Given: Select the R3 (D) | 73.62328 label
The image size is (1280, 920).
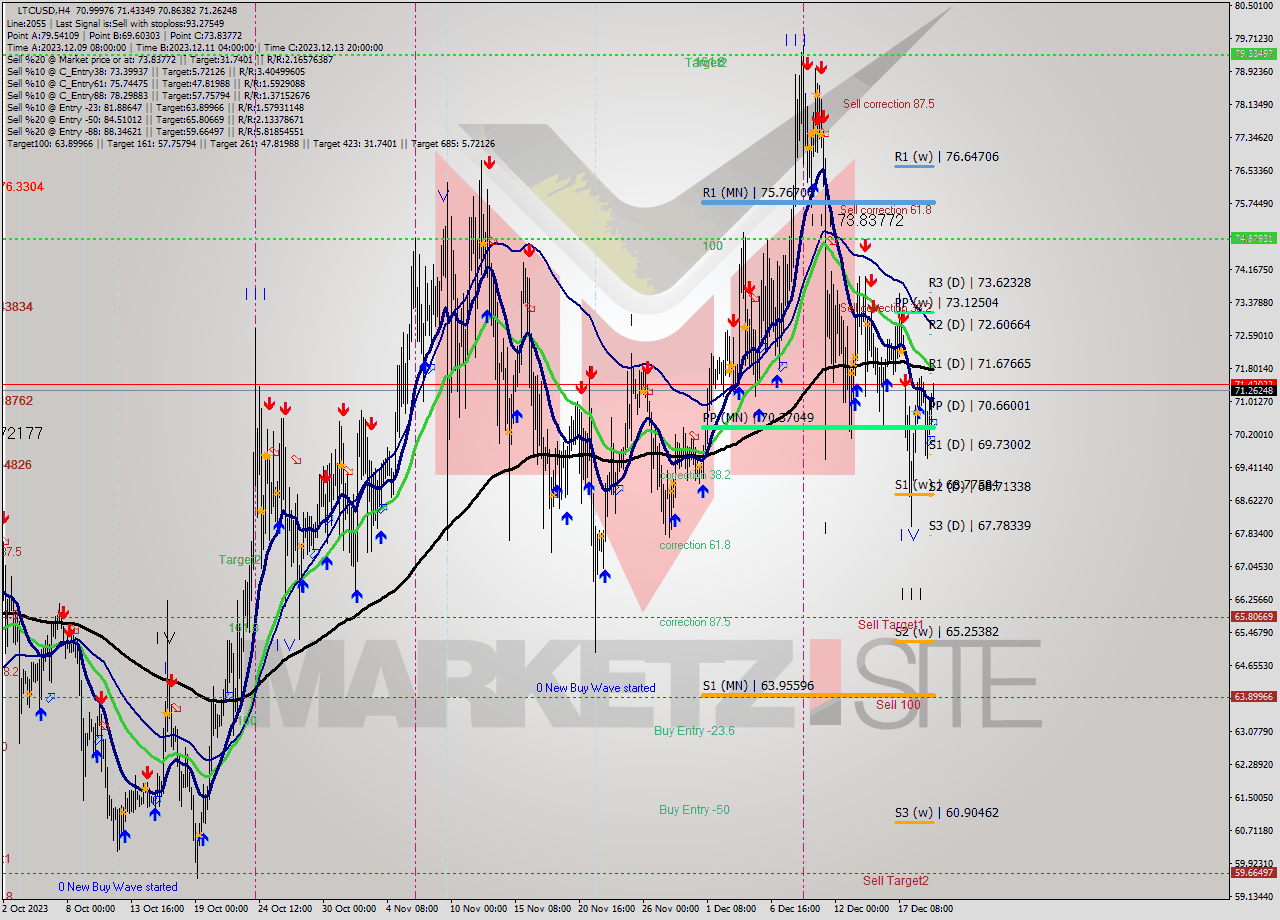Looking at the screenshot, I should (x=979, y=283).
